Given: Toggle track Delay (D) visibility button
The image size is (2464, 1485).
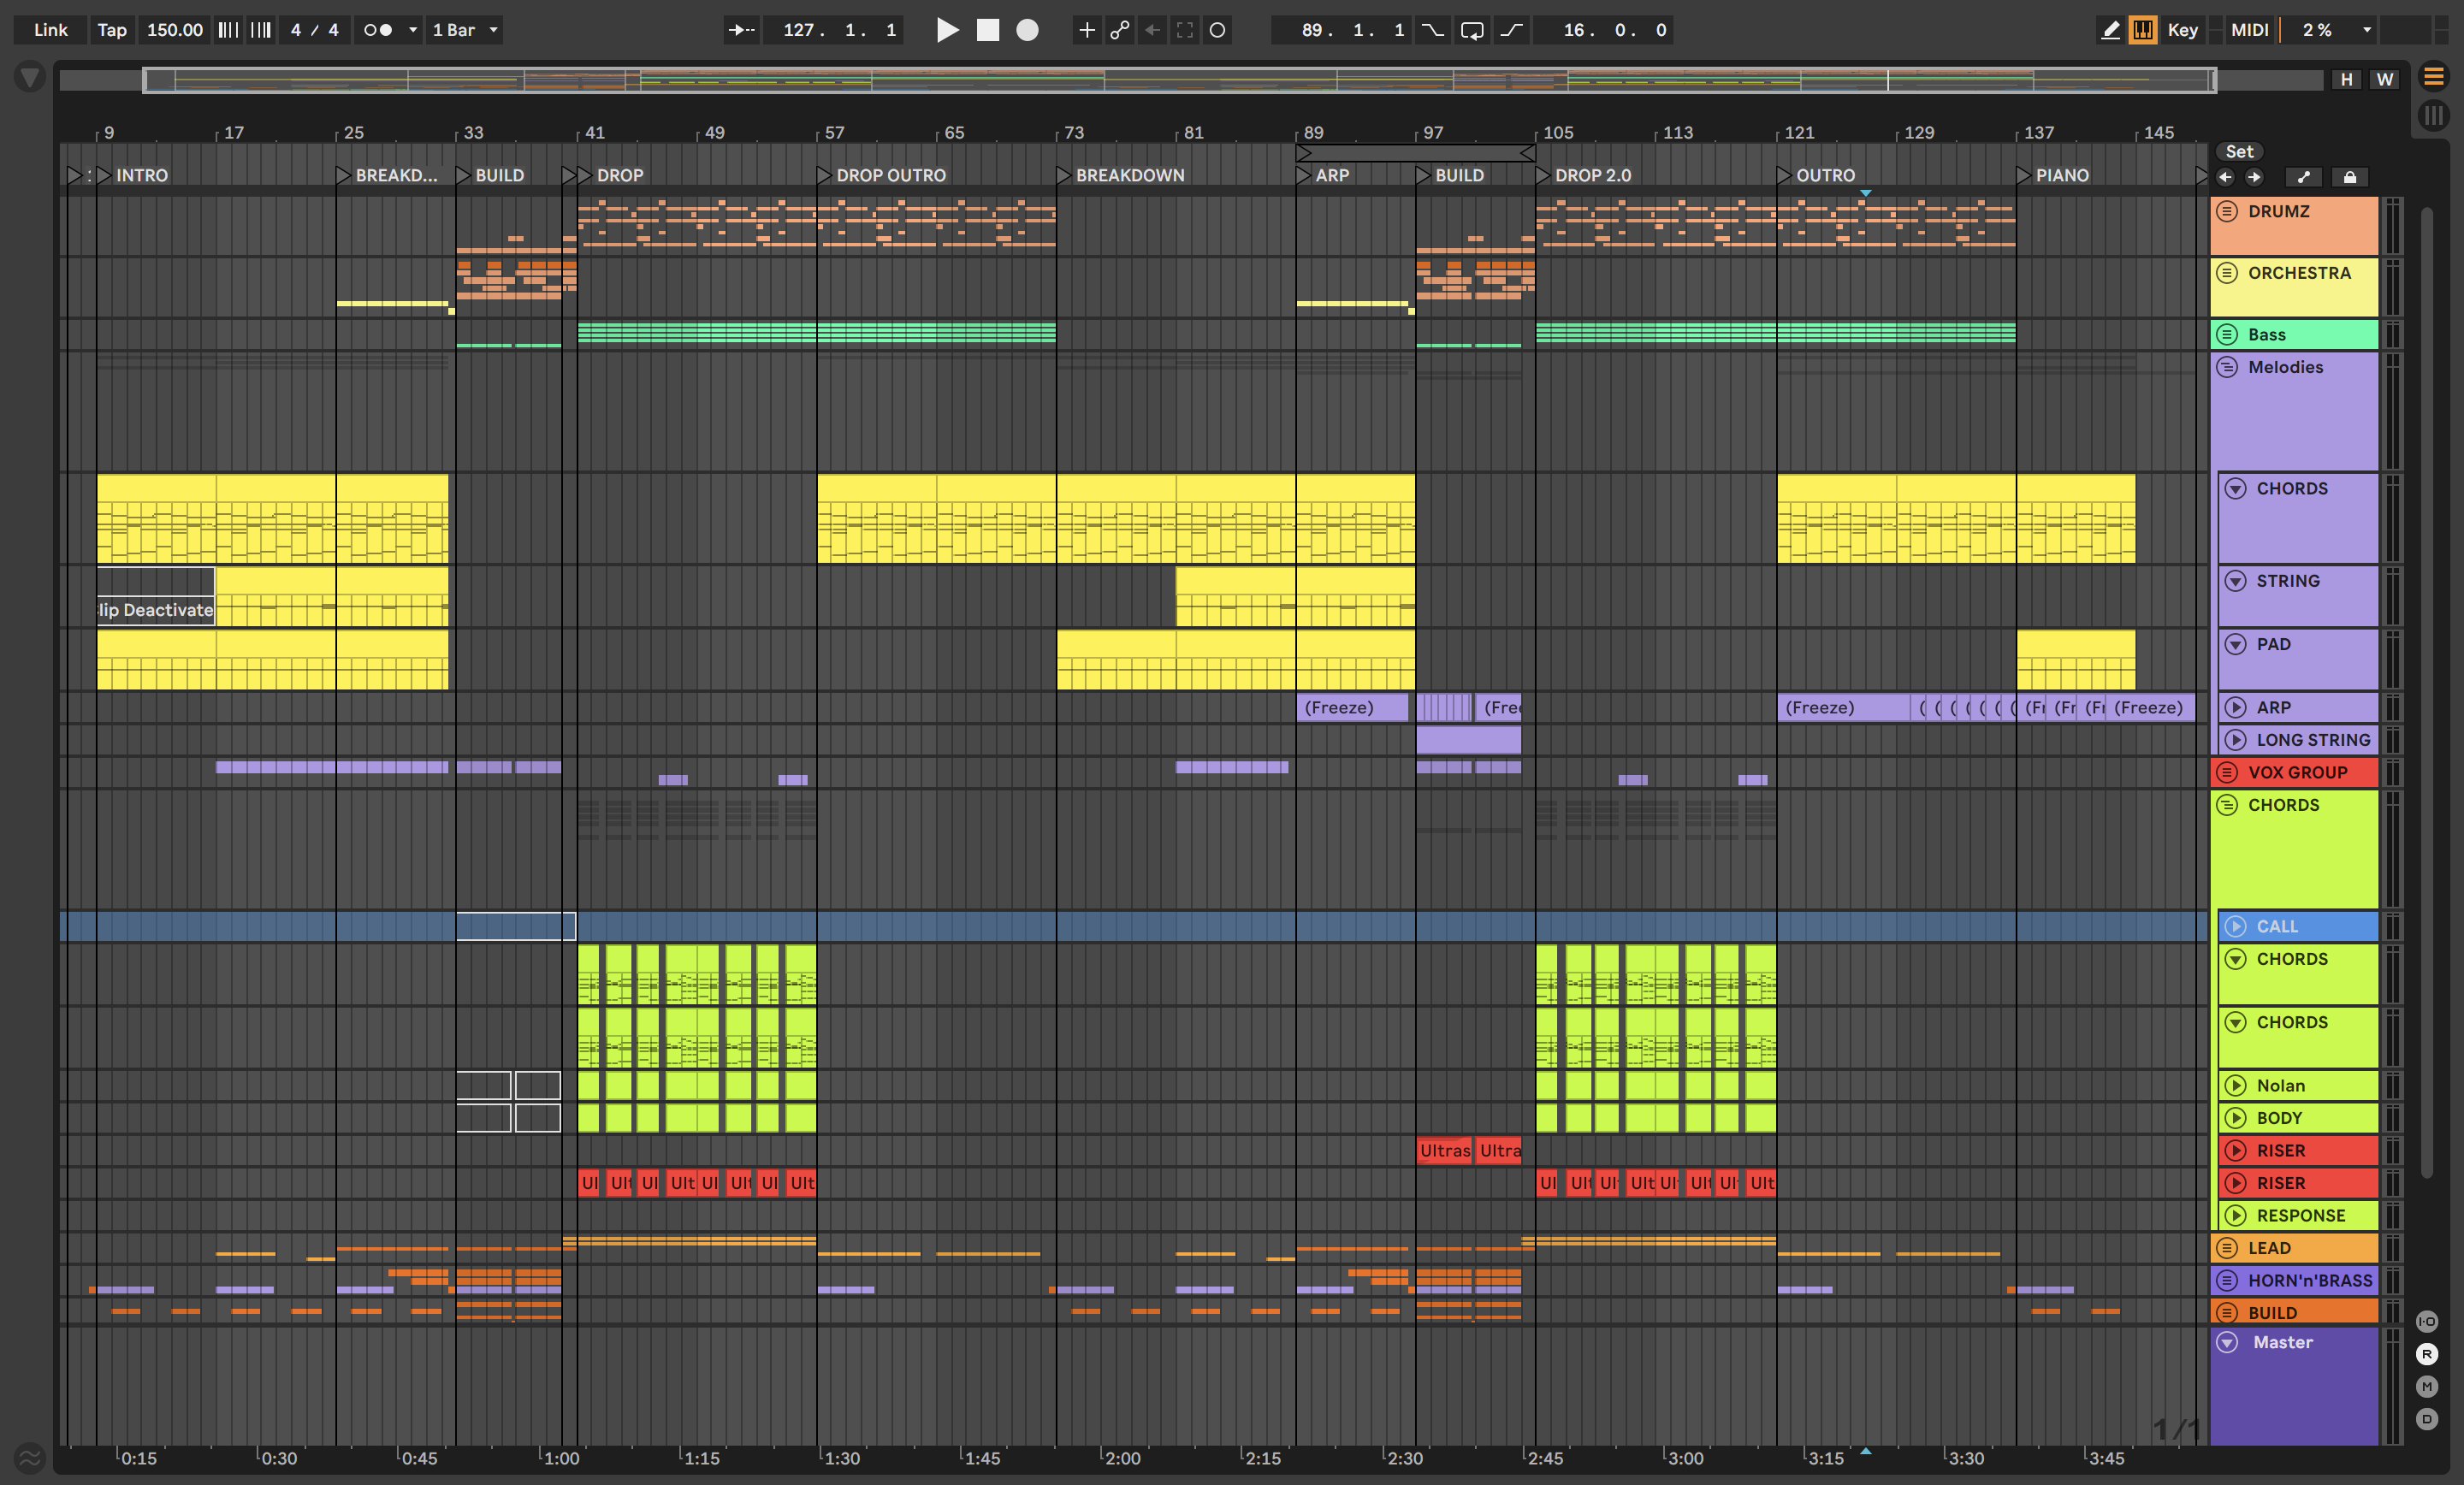Looking at the screenshot, I should [x=2427, y=1419].
